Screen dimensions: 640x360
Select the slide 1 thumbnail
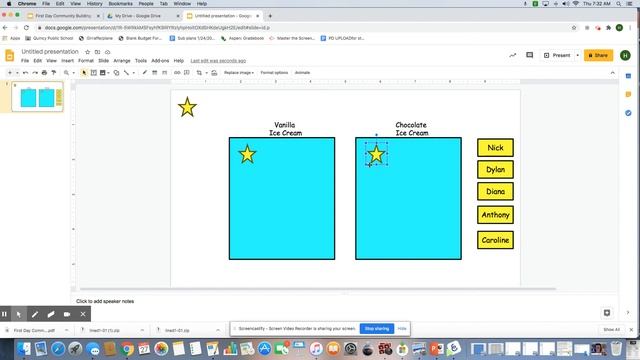coord(38,97)
